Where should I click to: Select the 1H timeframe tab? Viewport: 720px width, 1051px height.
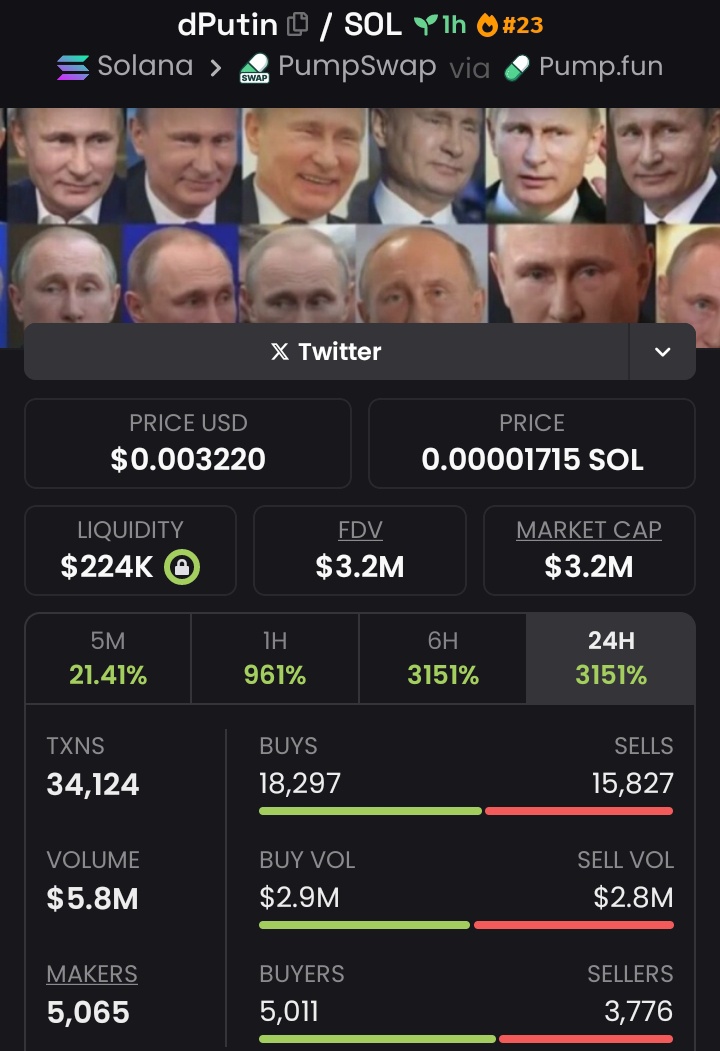point(275,658)
